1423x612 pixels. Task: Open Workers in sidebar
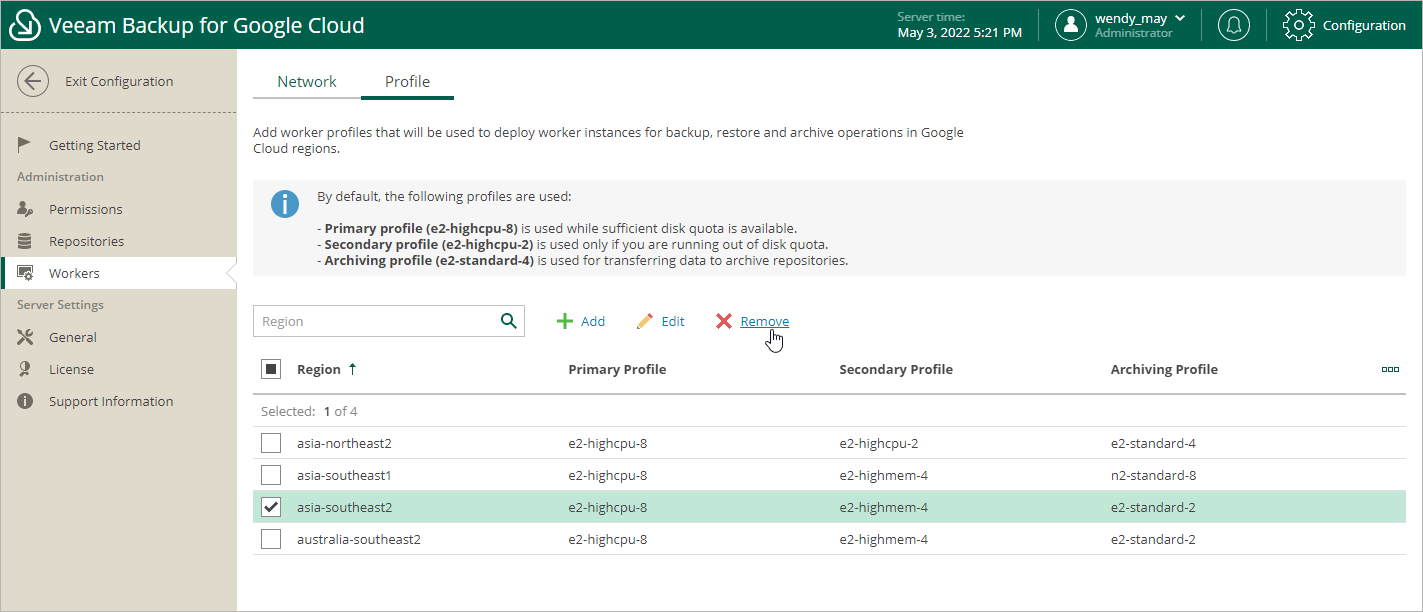coord(118,273)
